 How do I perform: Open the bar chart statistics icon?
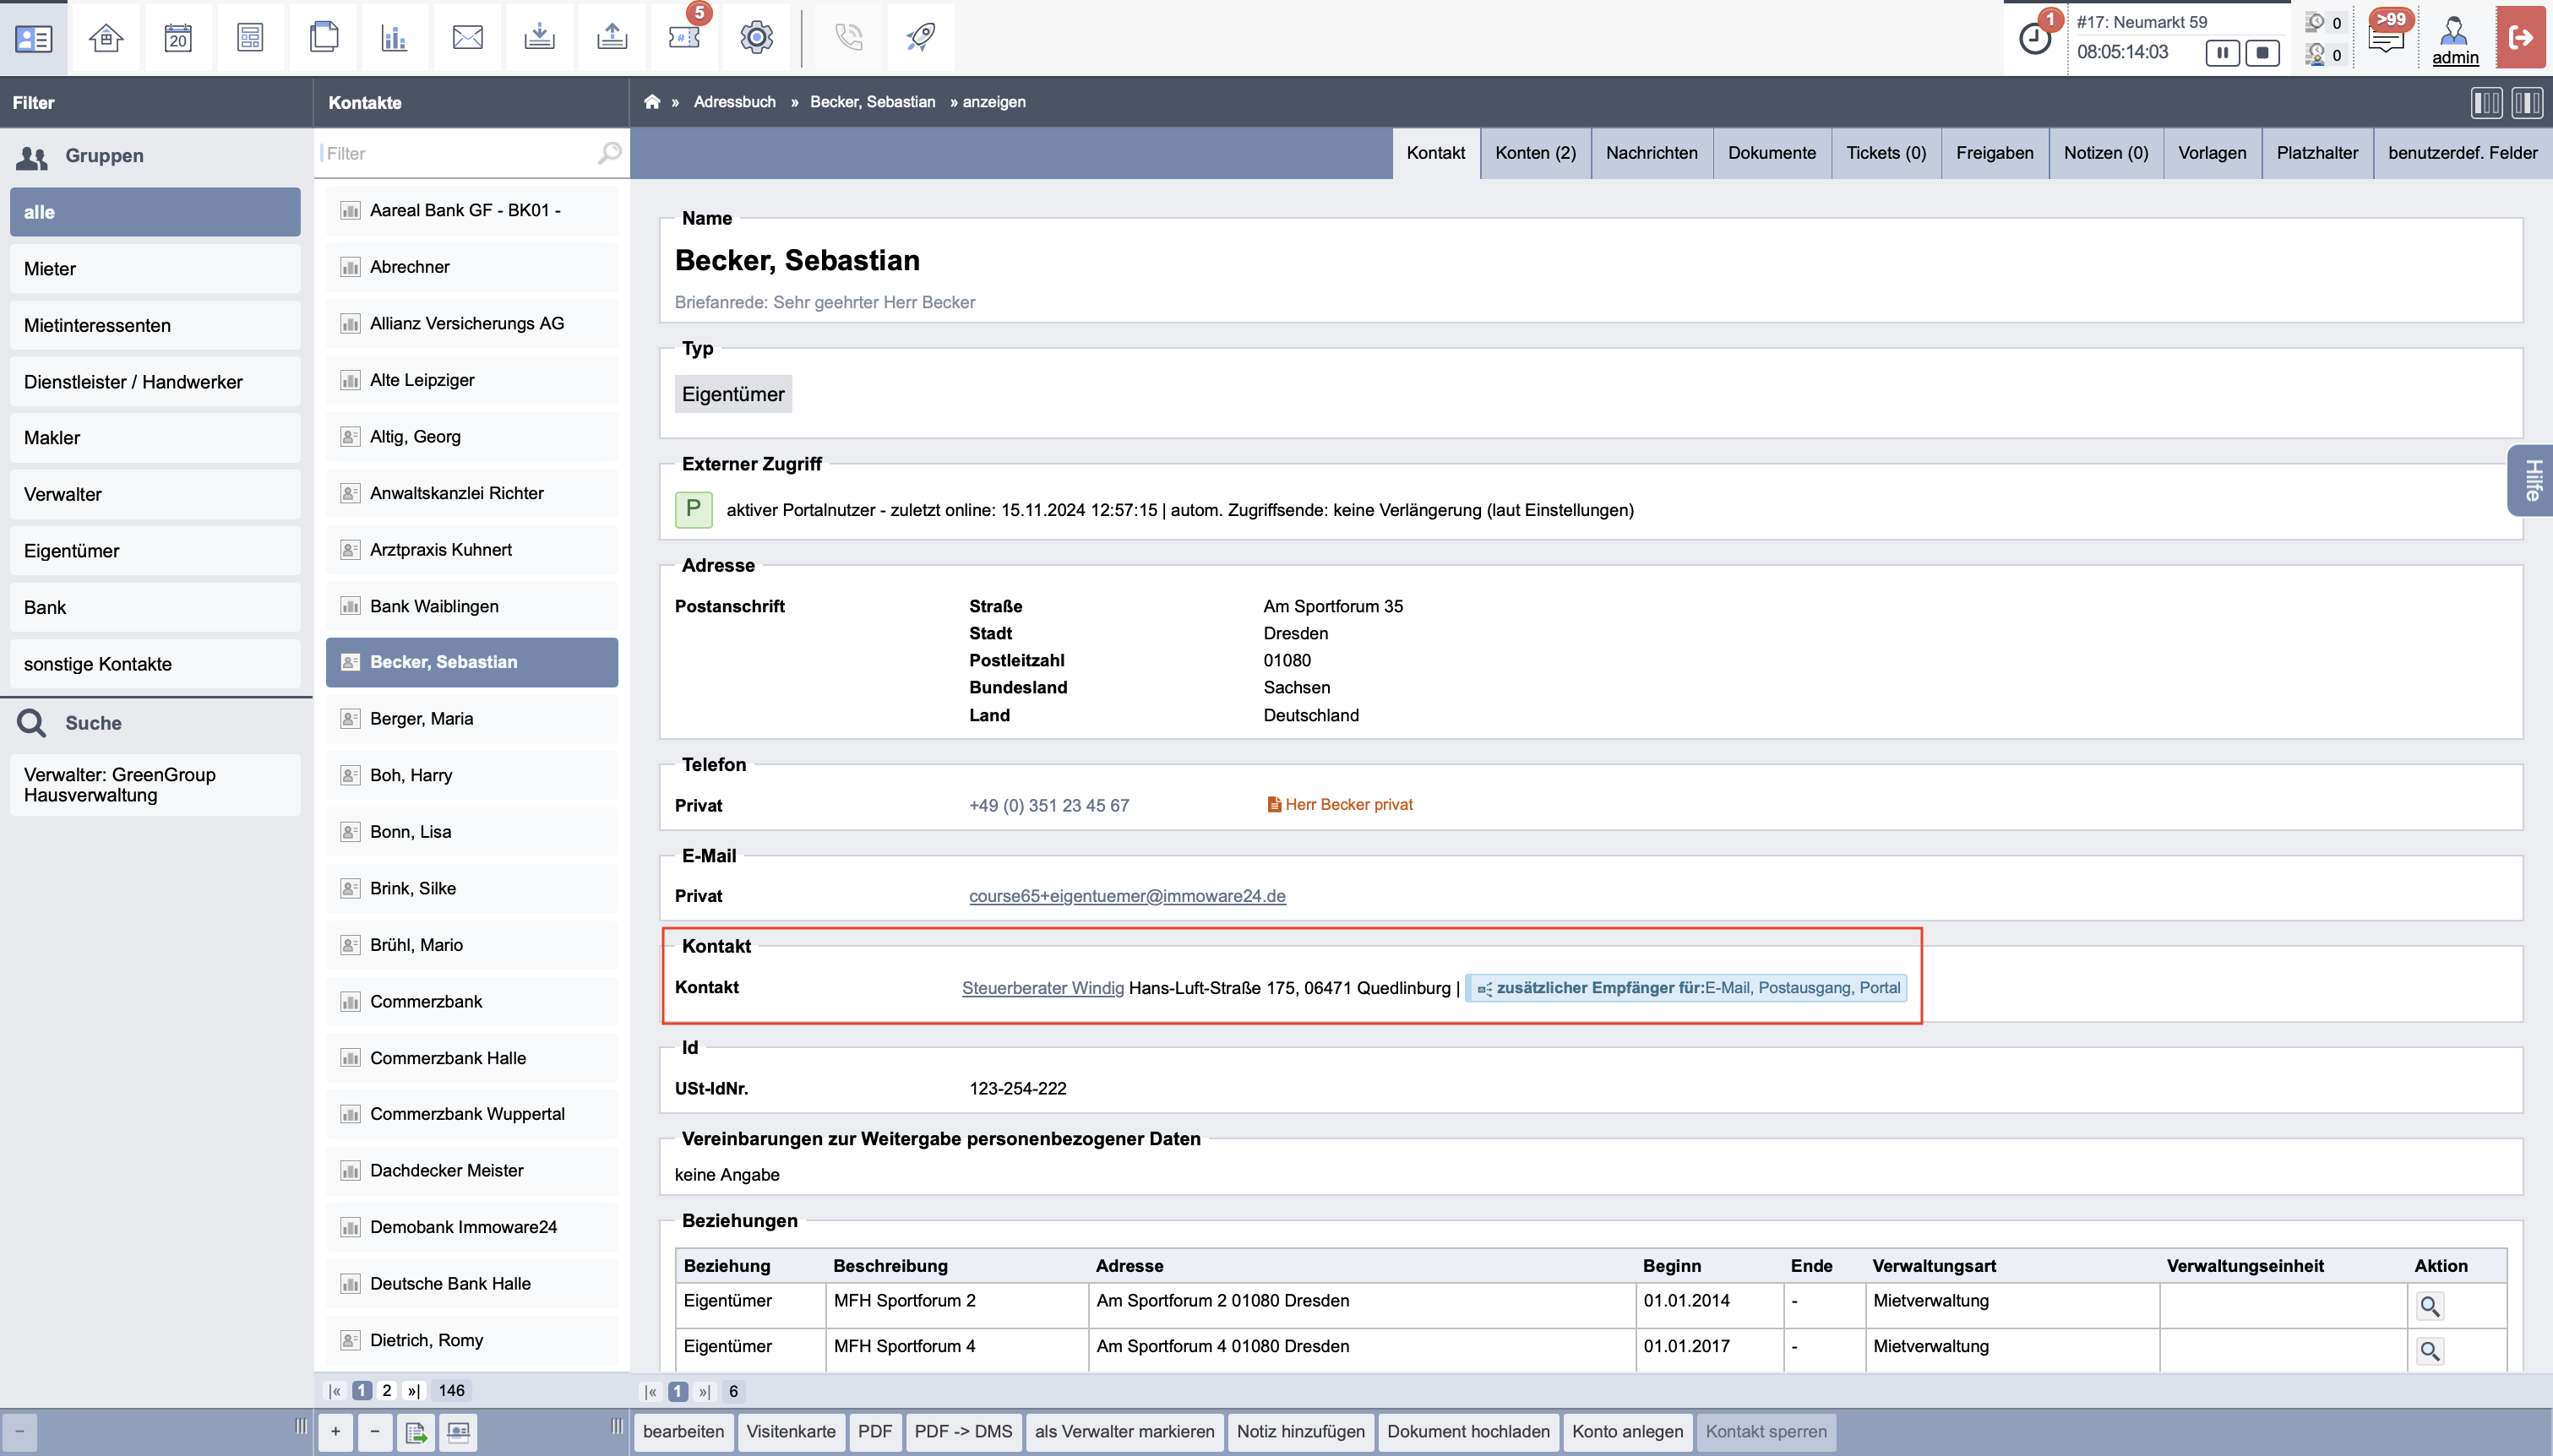coord(395,38)
